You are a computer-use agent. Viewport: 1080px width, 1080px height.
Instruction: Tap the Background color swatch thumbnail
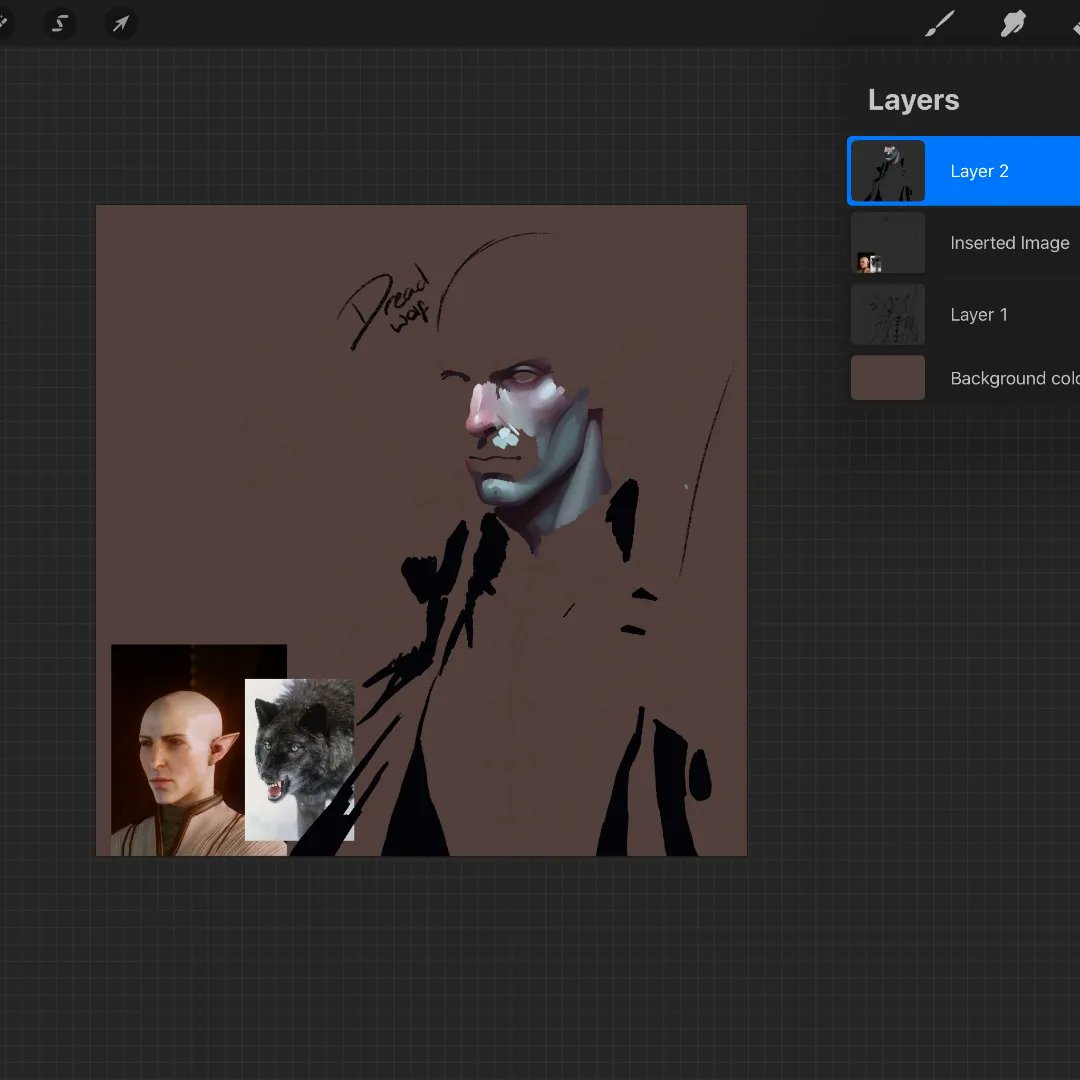pyautogui.click(x=888, y=377)
